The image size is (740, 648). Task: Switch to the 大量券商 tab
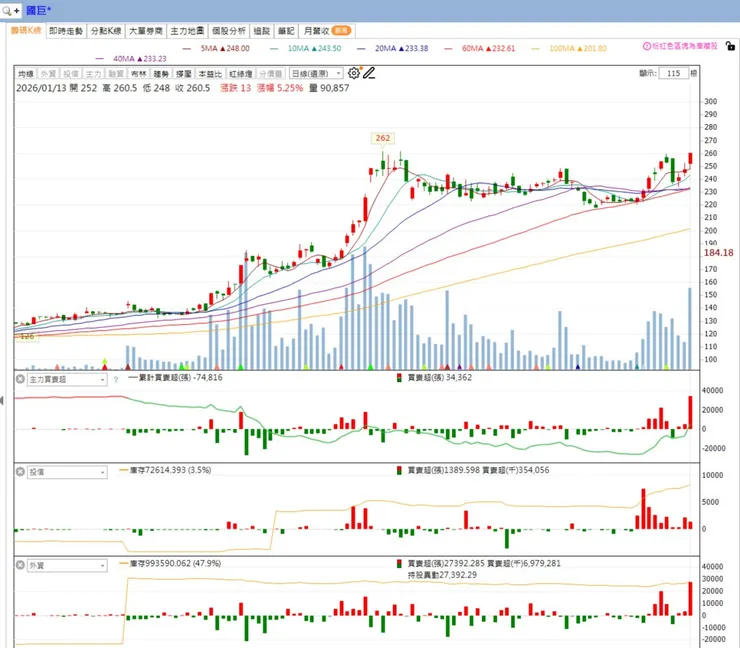point(146,31)
